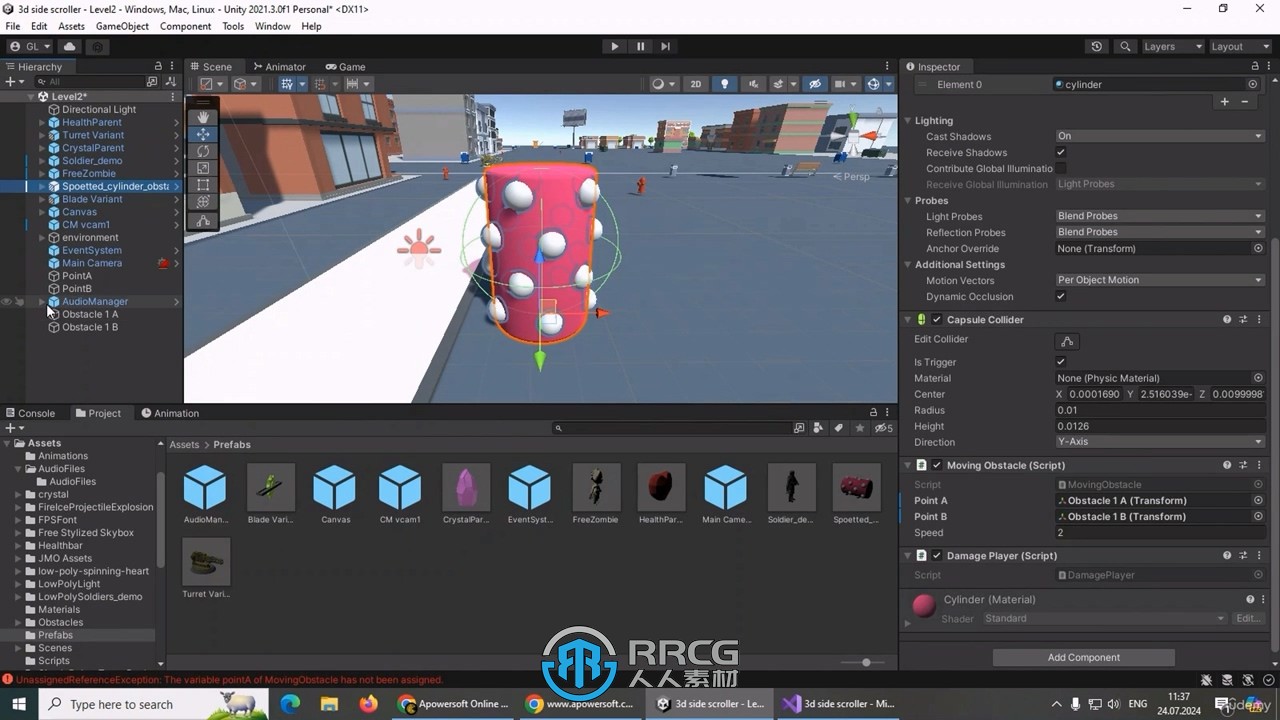Toggle Receive Shadows checkbox

(x=1061, y=152)
